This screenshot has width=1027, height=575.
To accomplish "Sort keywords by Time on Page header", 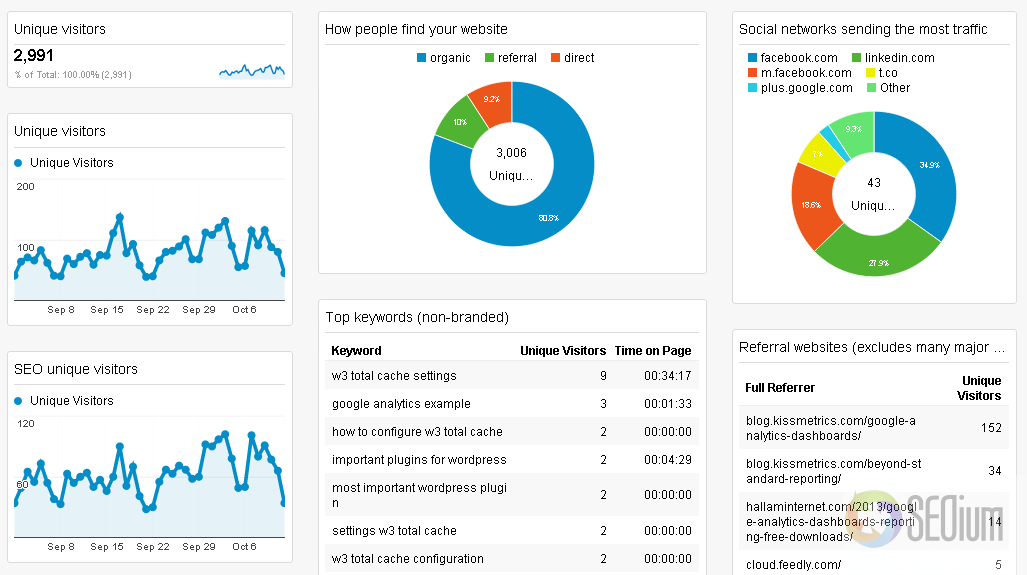I will (652, 350).
